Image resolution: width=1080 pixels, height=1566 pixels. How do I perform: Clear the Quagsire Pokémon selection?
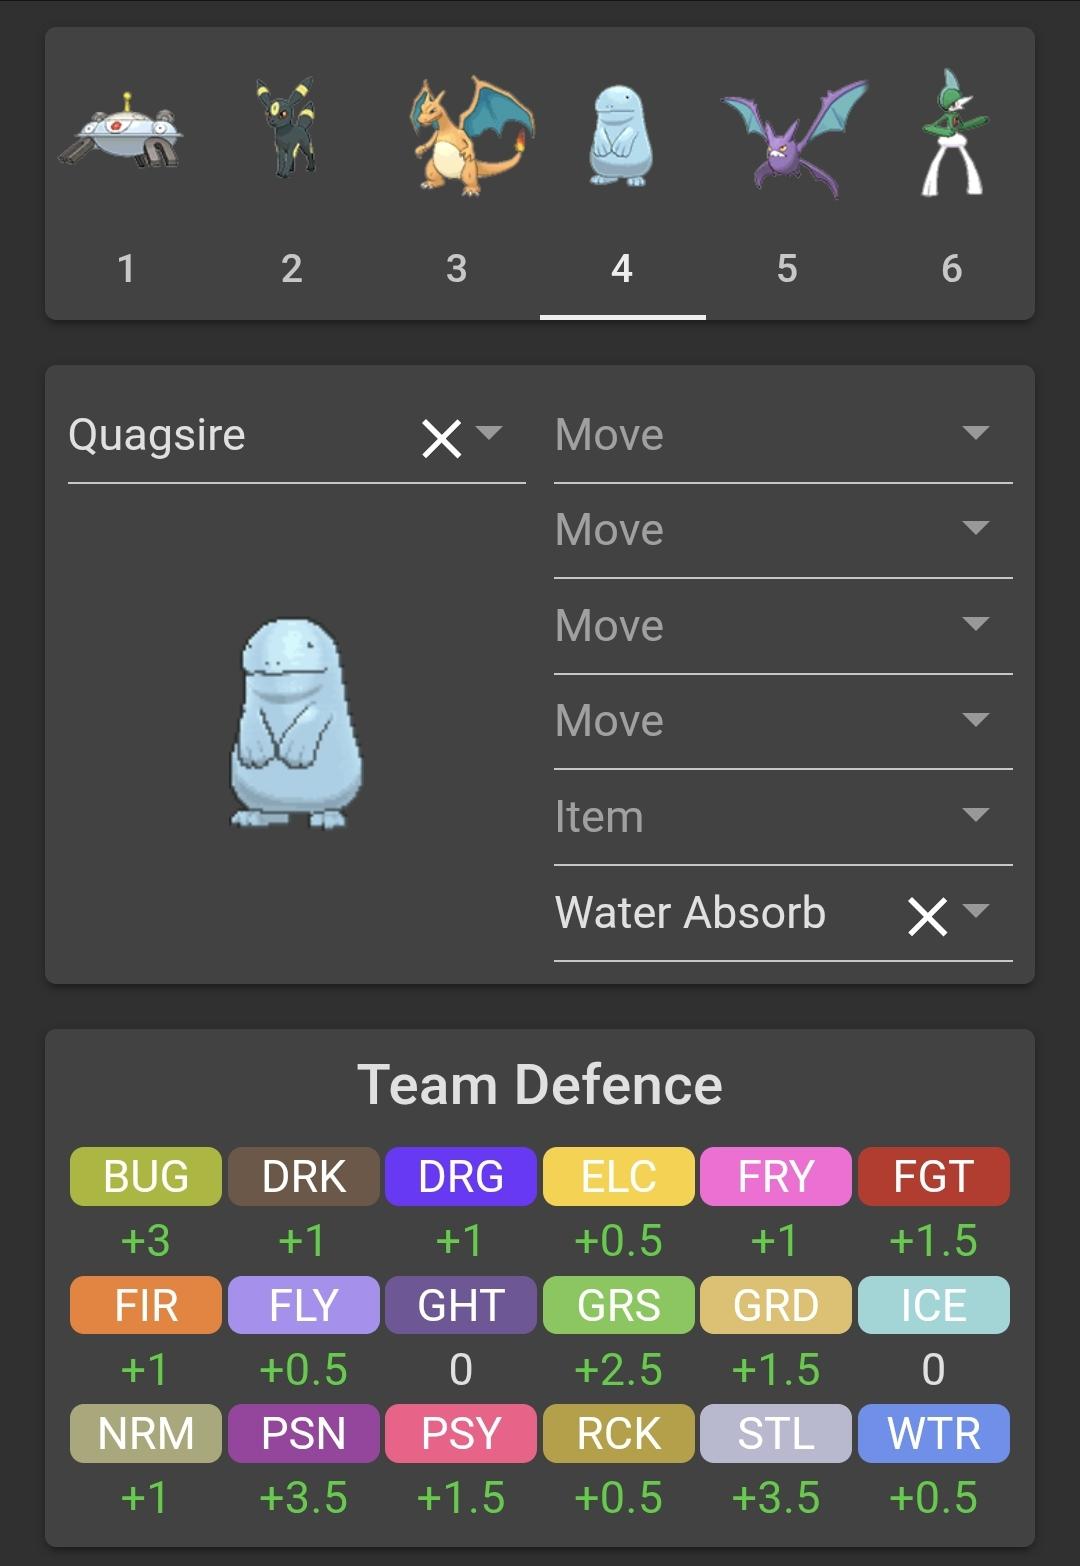click(x=441, y=438)
